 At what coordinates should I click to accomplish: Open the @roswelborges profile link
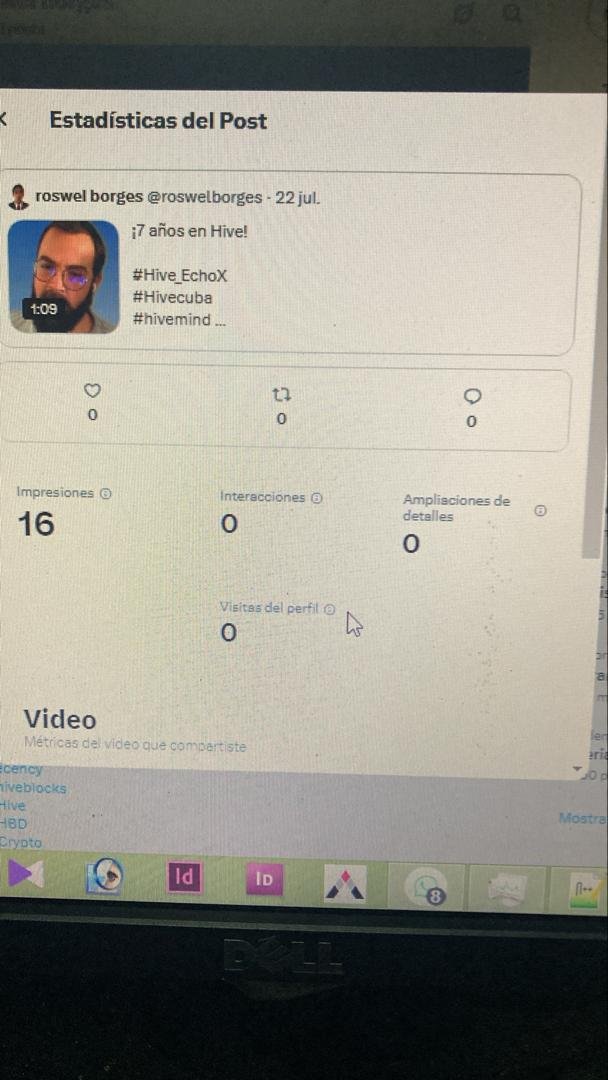click(205, 198)
